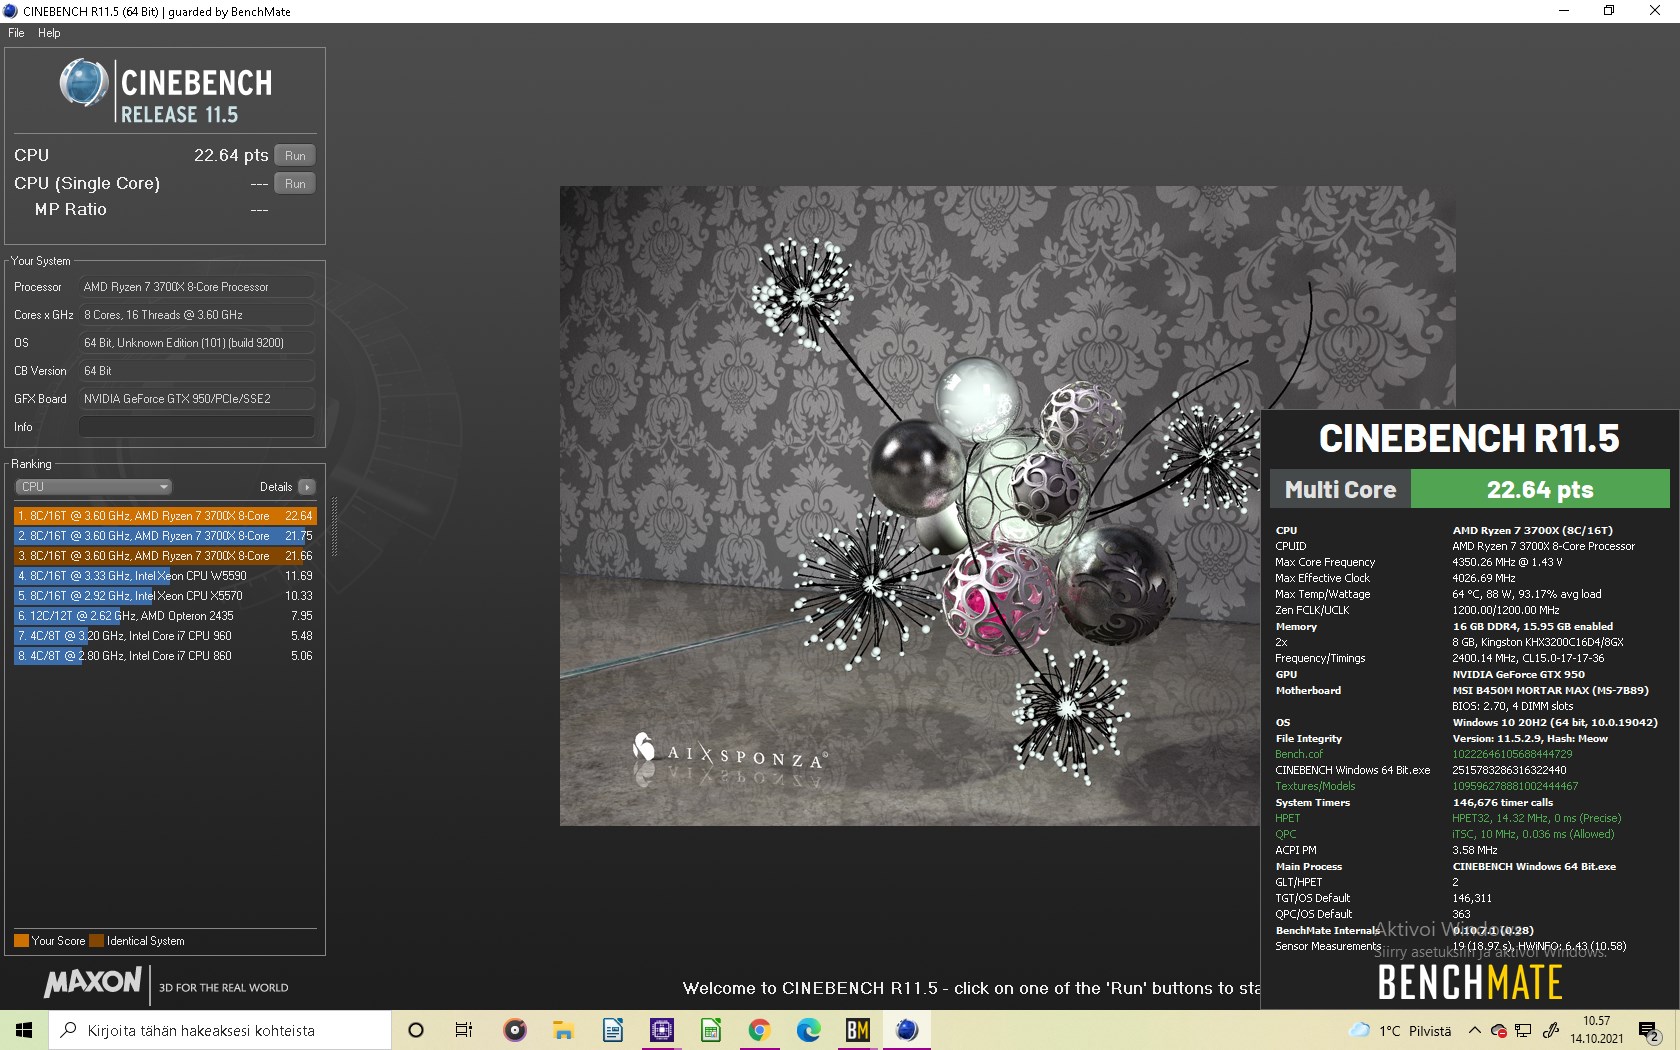Click the Cores x GHz value field
Image resolution: width=1680 pixels, height=1050 pixels.
point(197,315)
